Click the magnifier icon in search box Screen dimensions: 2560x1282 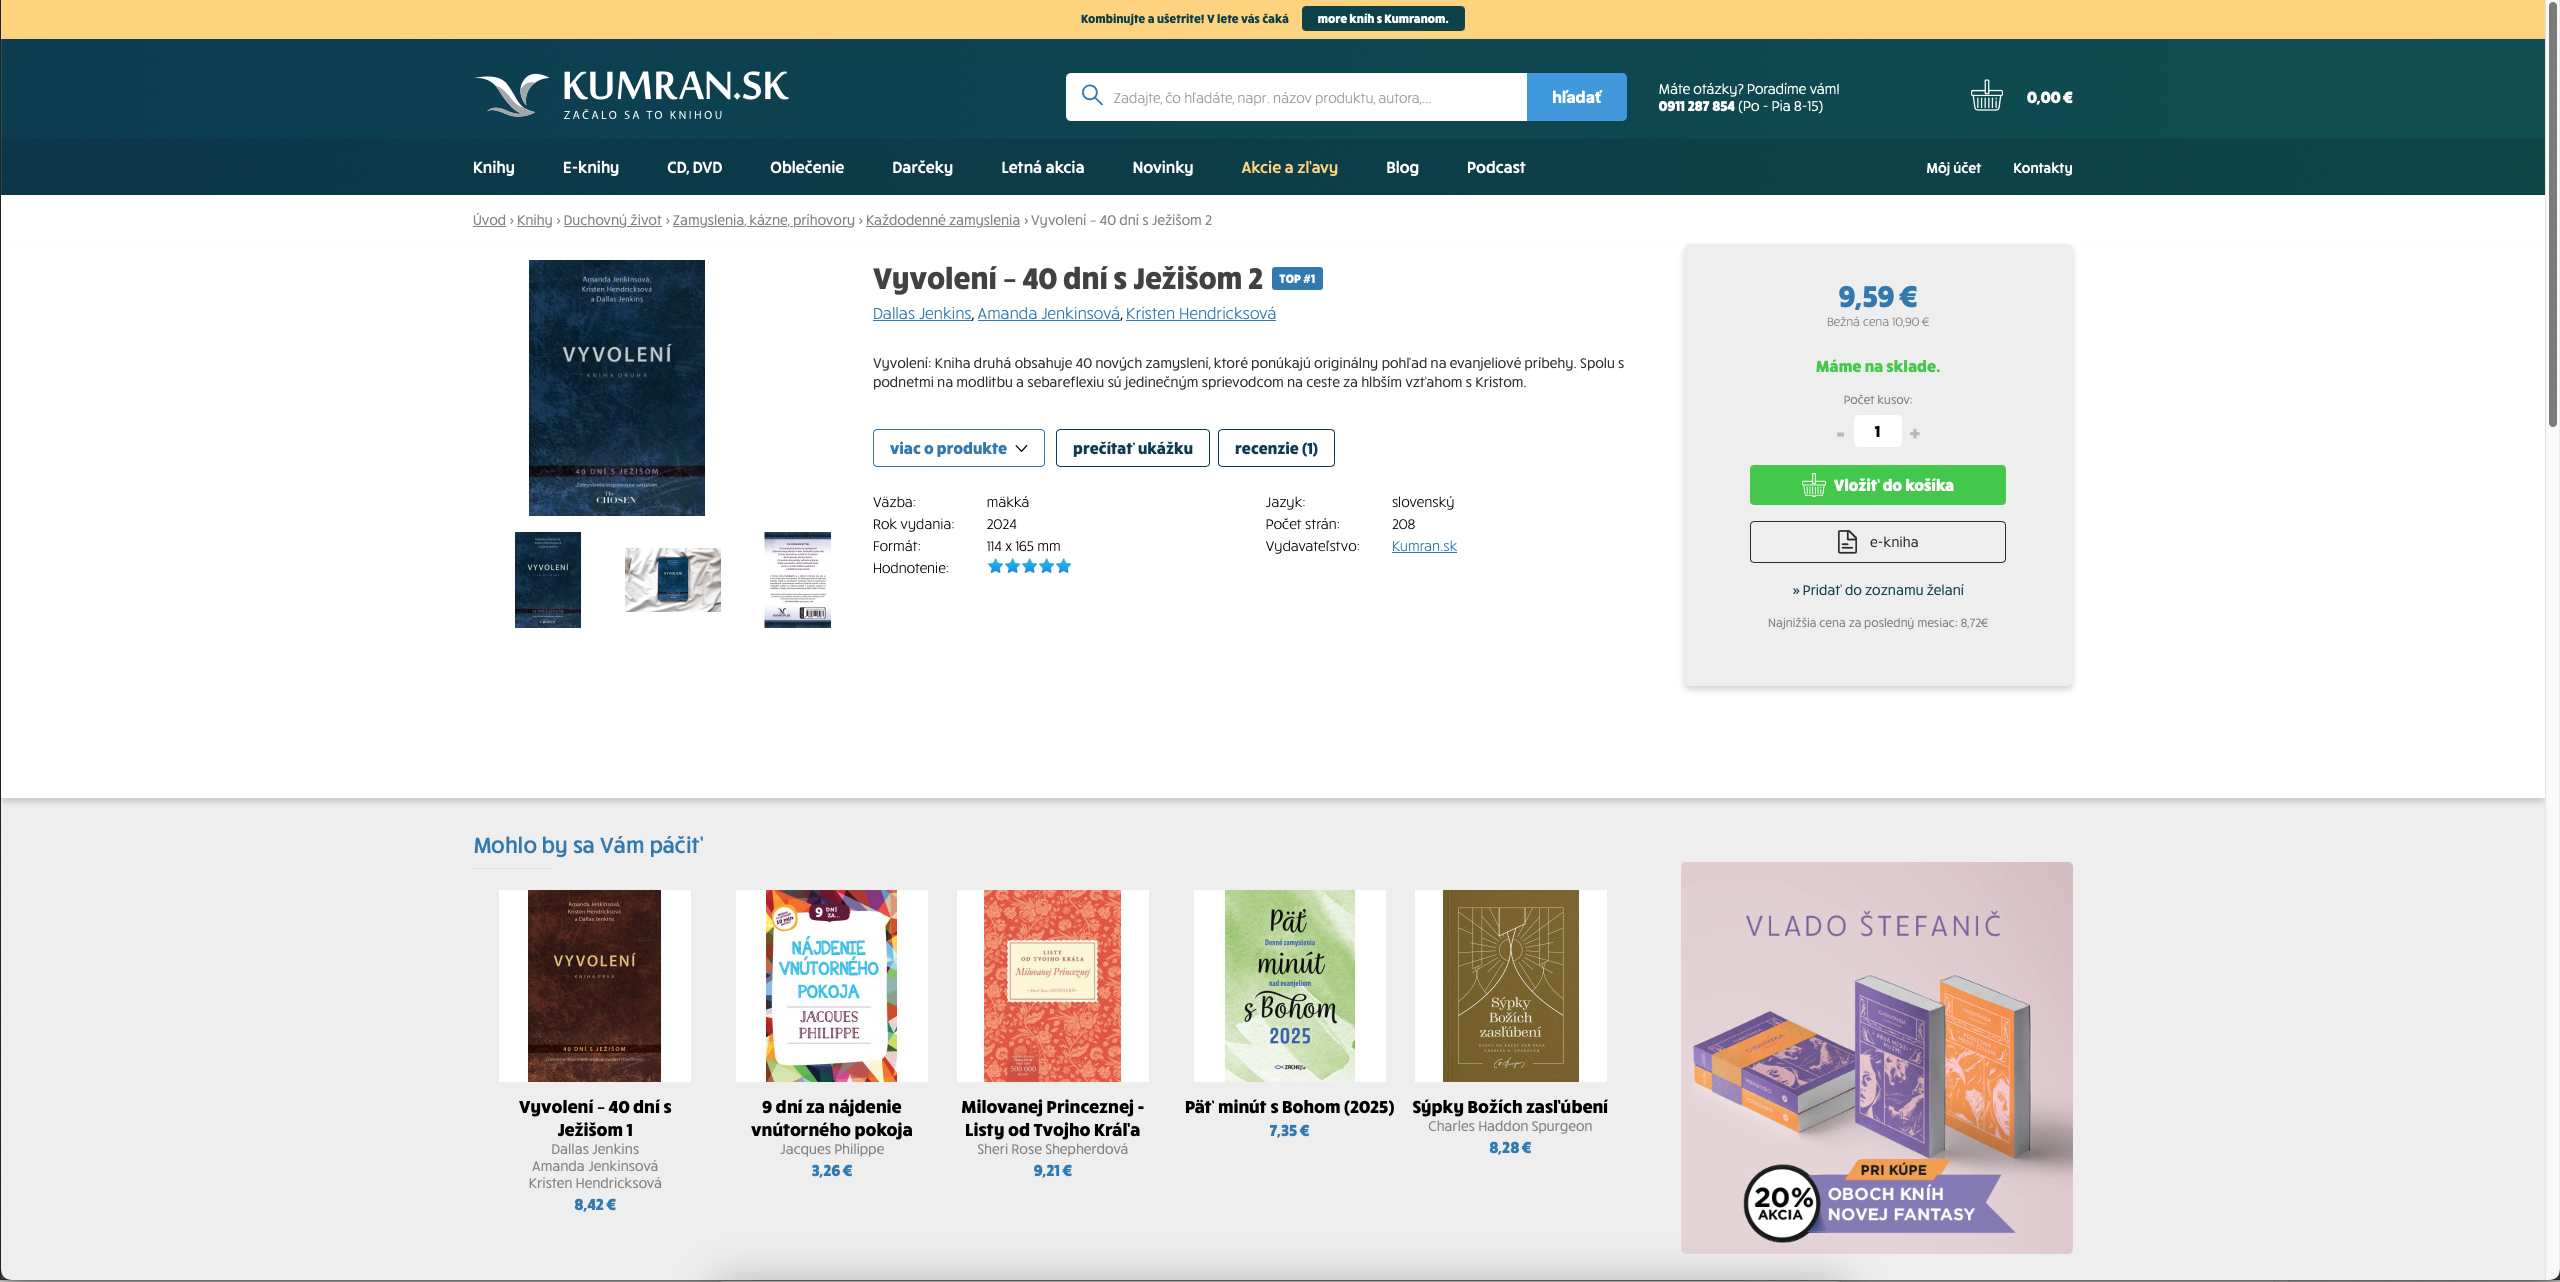click(1092, 96)
